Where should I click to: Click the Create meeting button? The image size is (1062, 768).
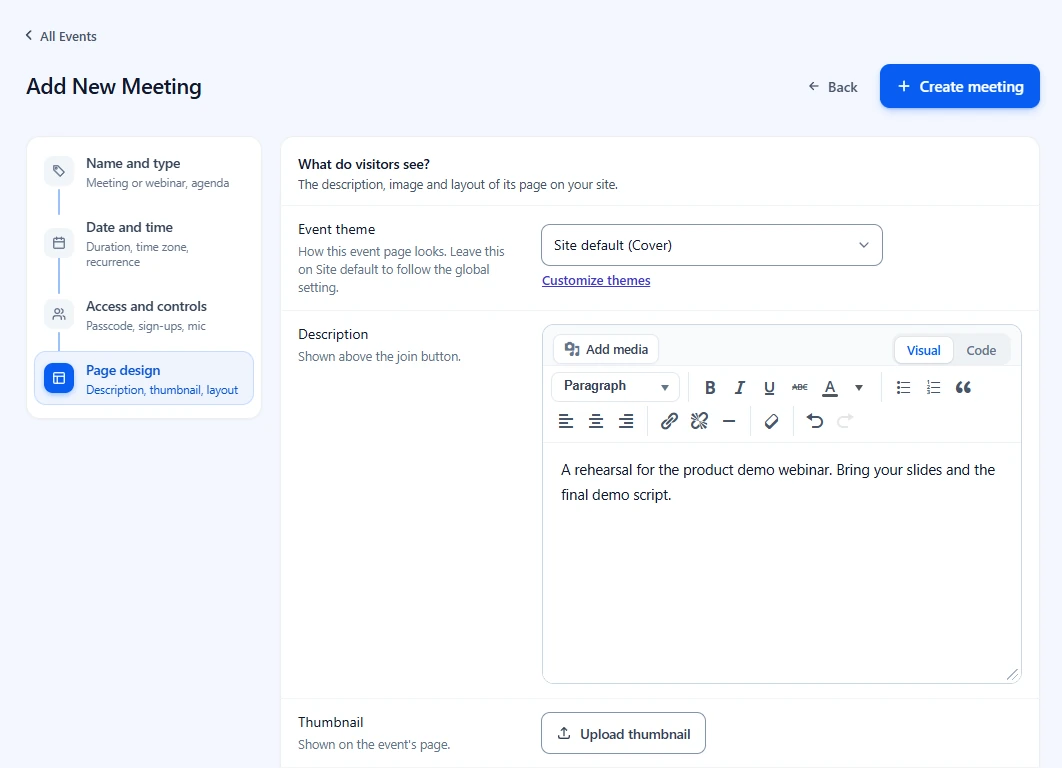pos(960,86)
